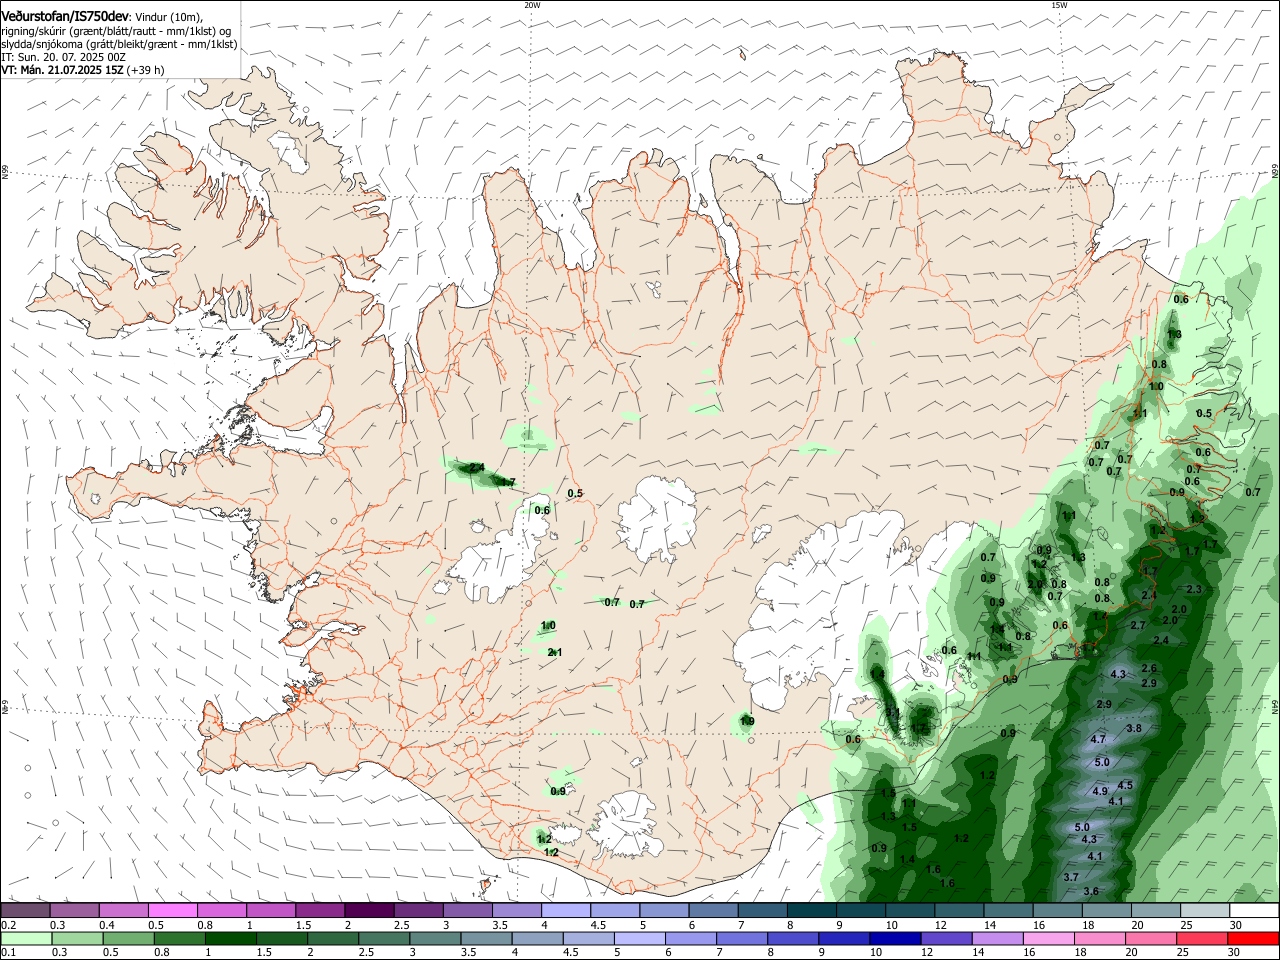The image size is (1280, 960).
Task: Select the magenta snow legend swatch labeled 0.5
Action: click(x=172, y=910)
